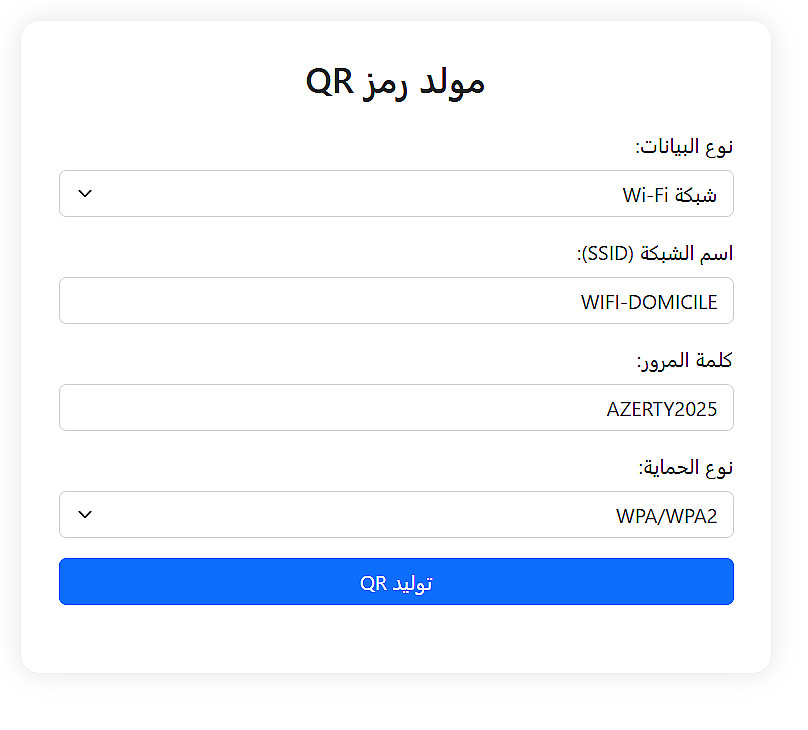Click the اسم الشبكة (SSID) label
808x730 pixels.
[x=655, y=254]
